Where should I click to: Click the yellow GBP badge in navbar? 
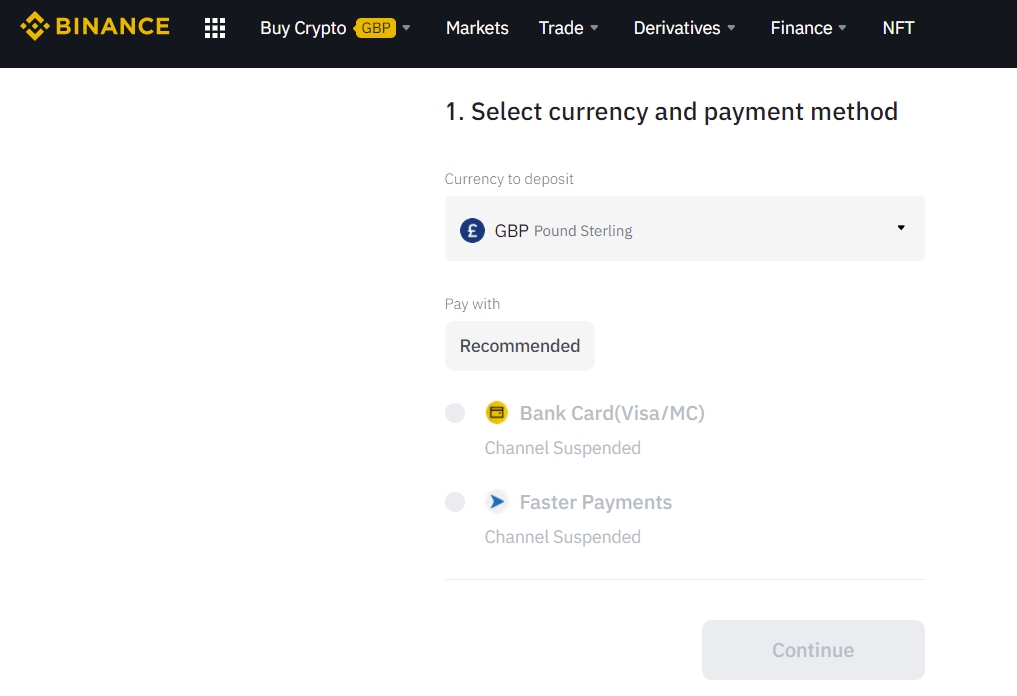tap(376, 28)
